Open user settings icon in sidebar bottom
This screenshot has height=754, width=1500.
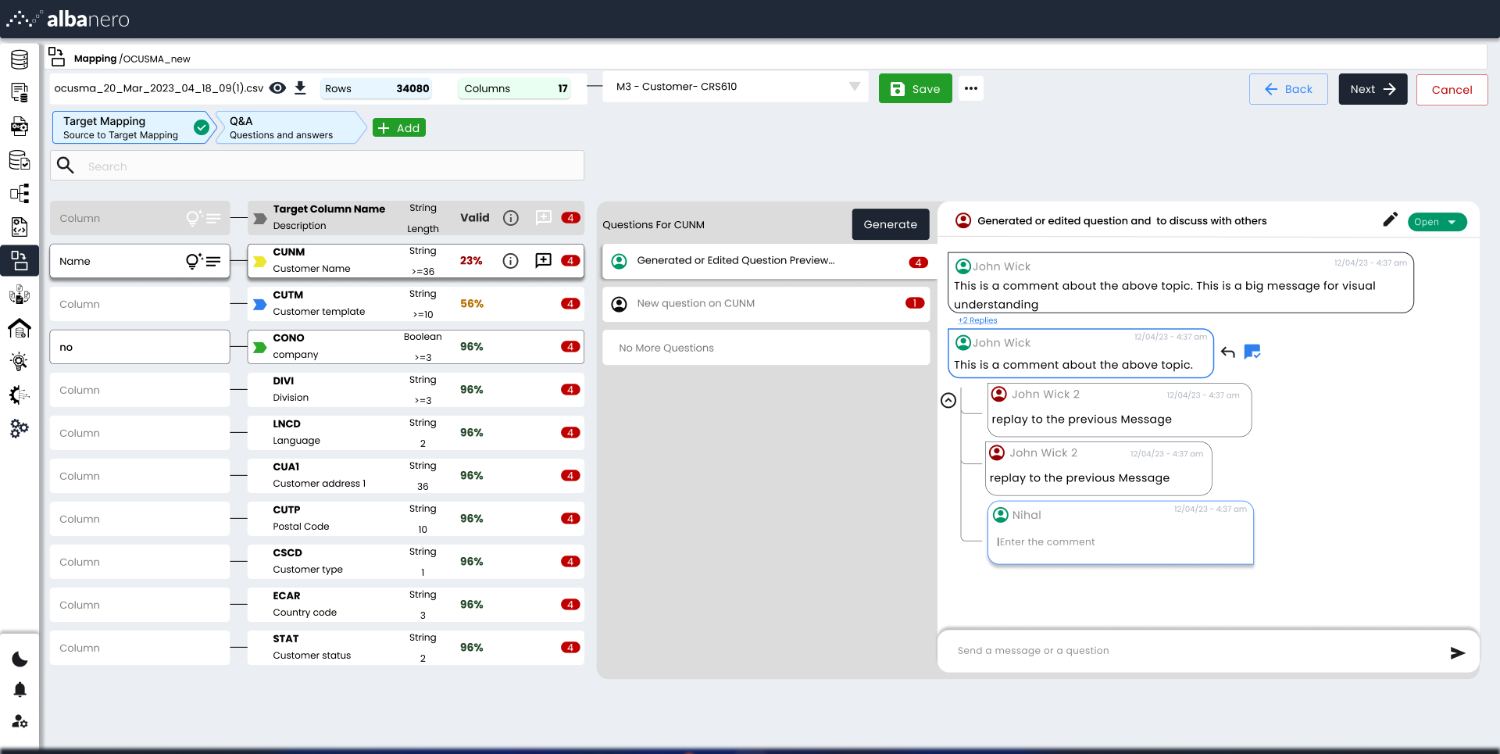click(x=19, y=721)
